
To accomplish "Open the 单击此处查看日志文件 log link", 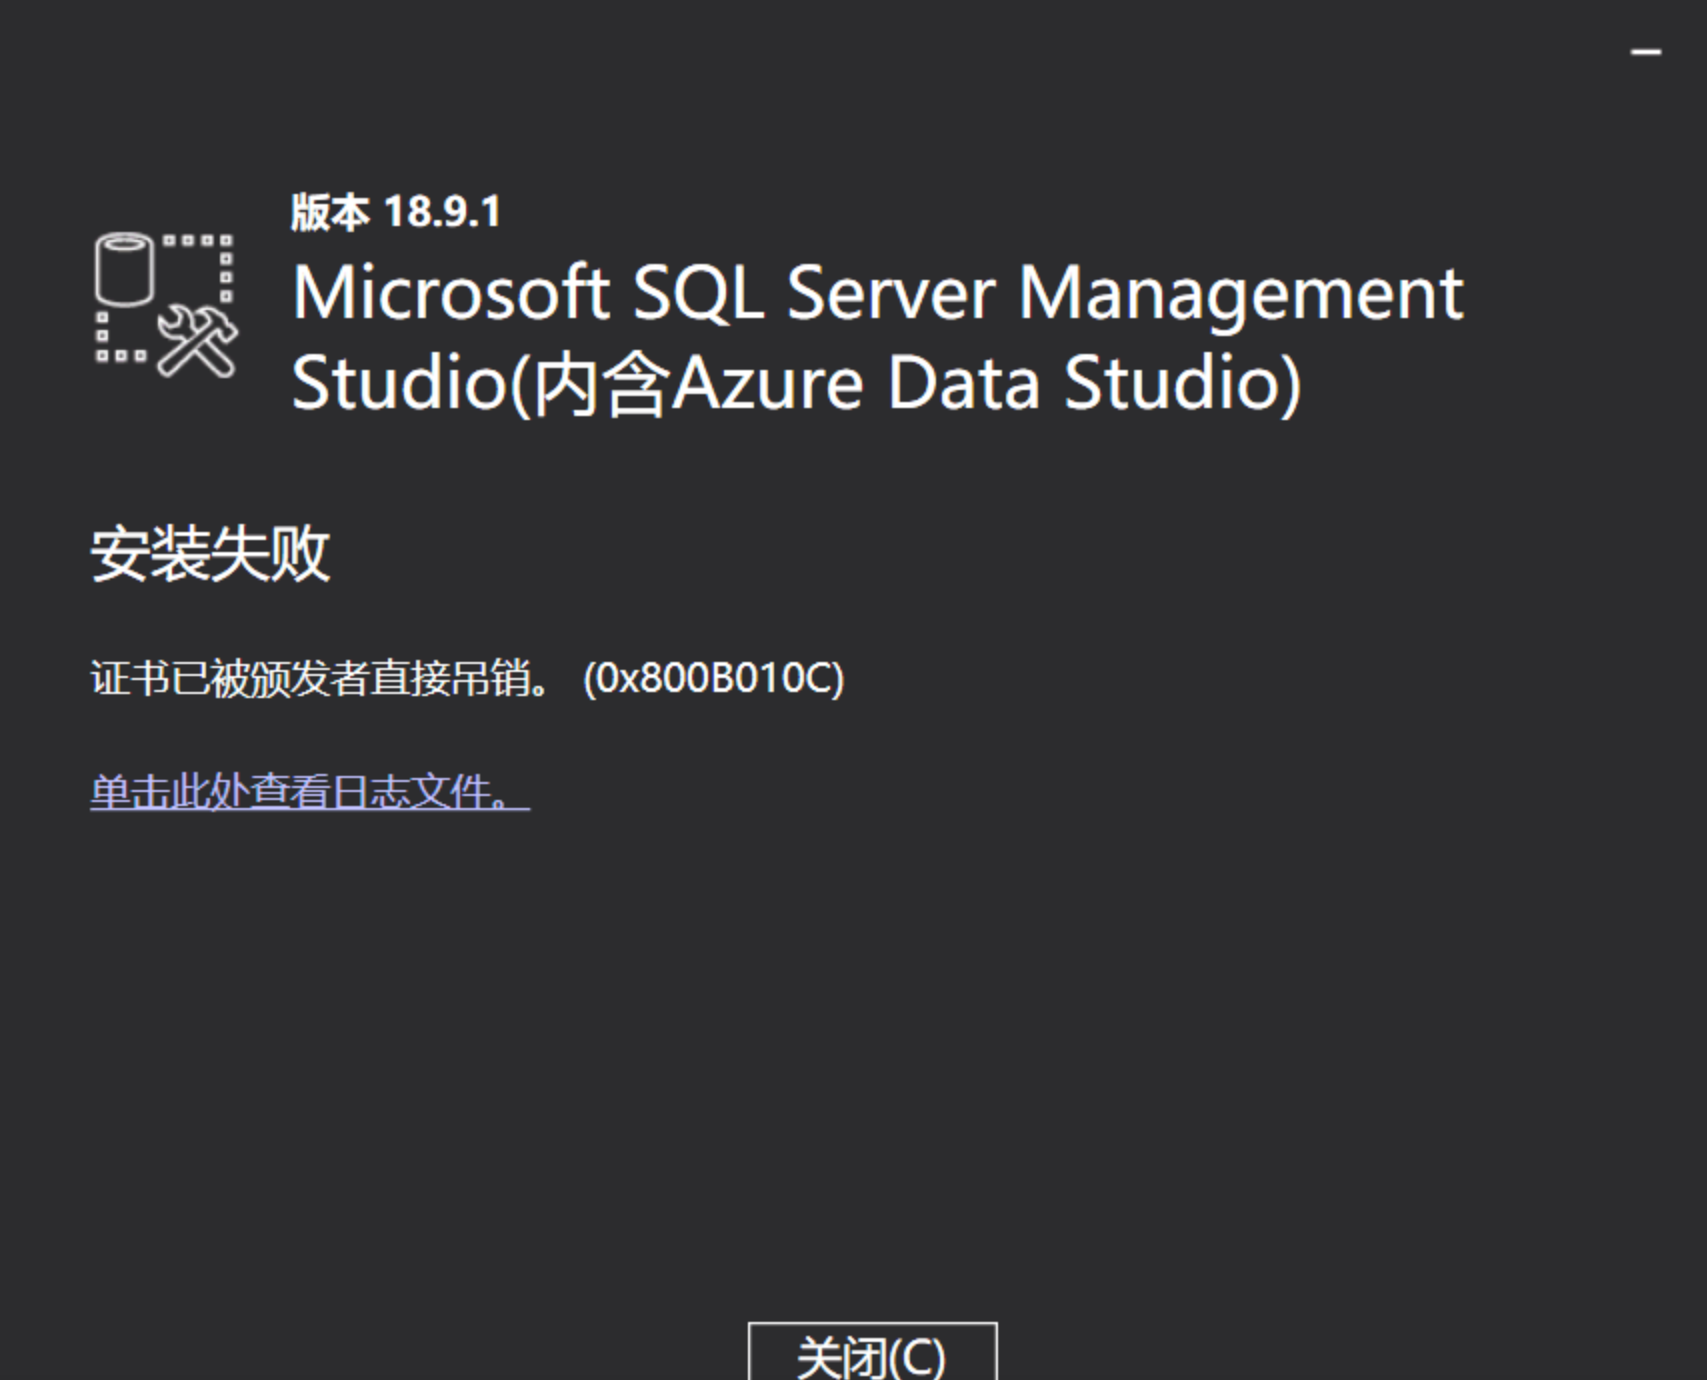I will (310, 792).
